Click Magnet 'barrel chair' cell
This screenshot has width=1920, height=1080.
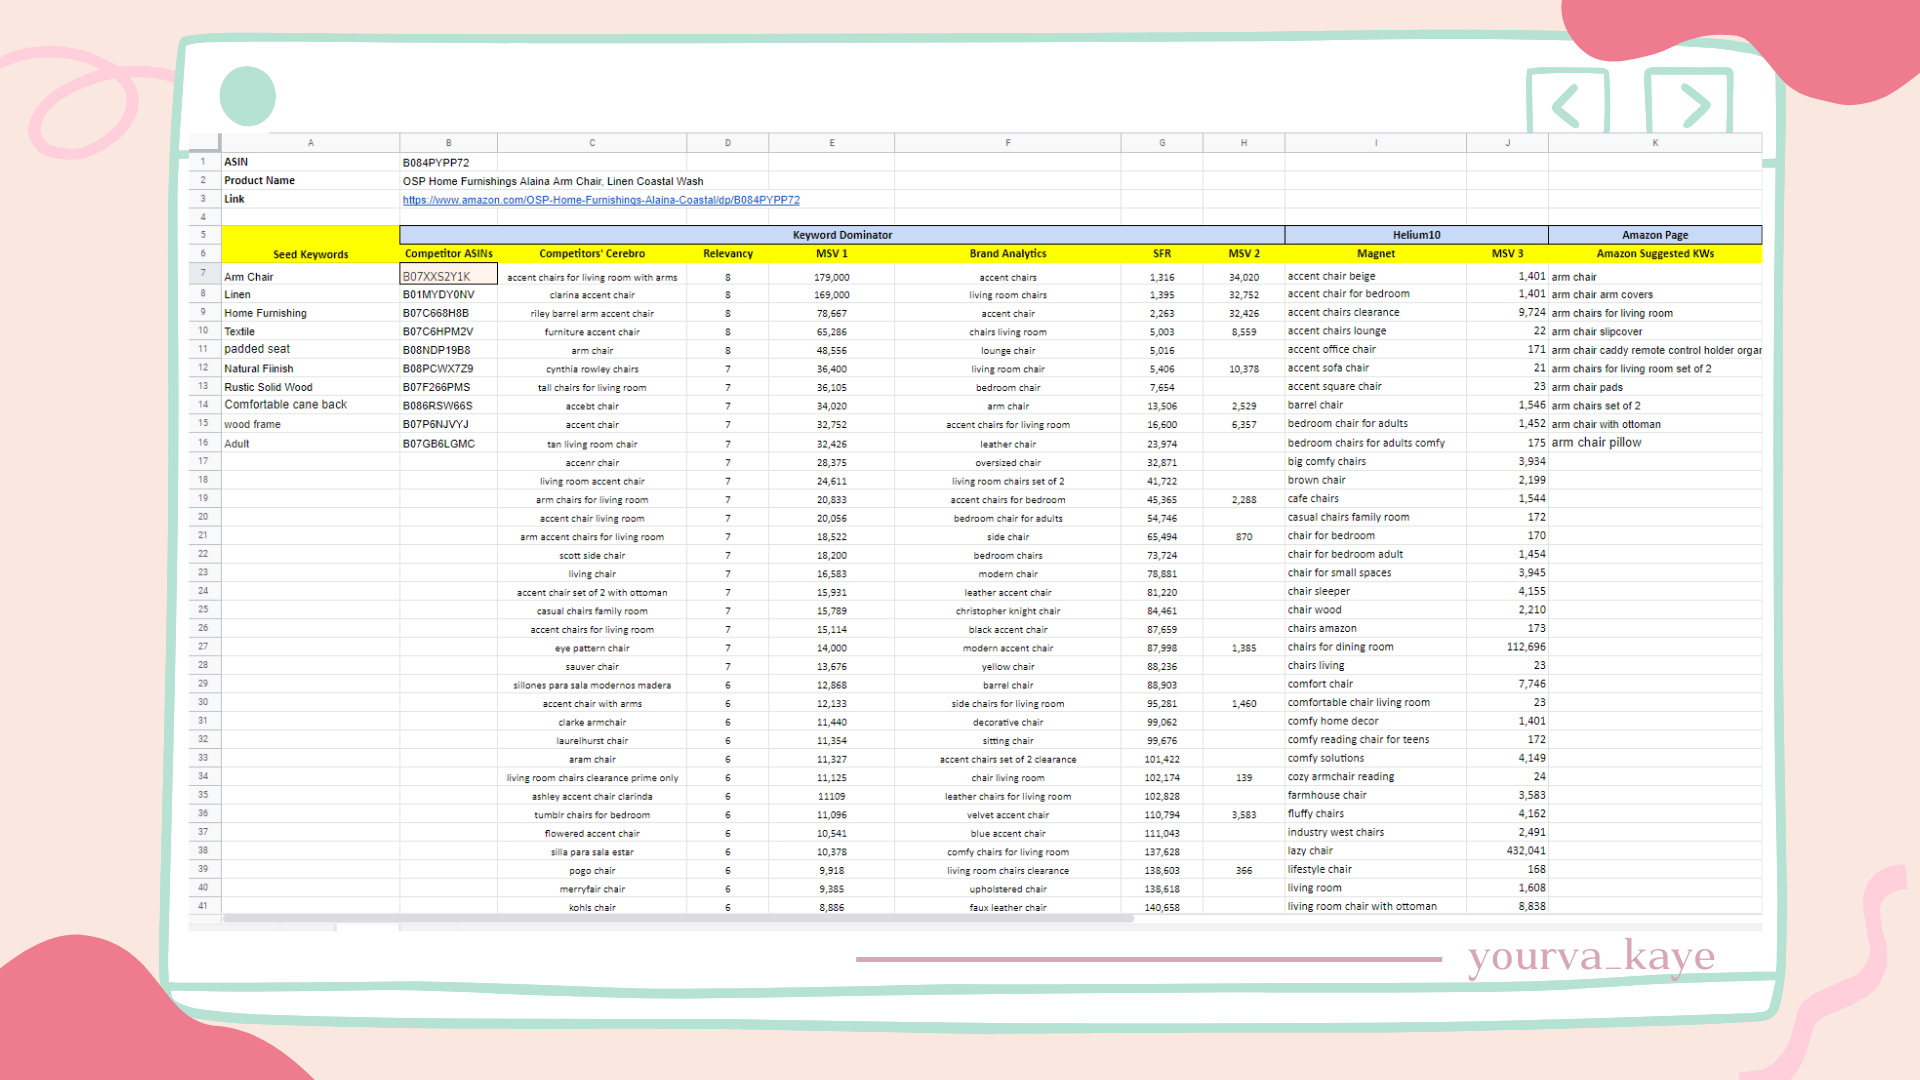[1376, 405]
